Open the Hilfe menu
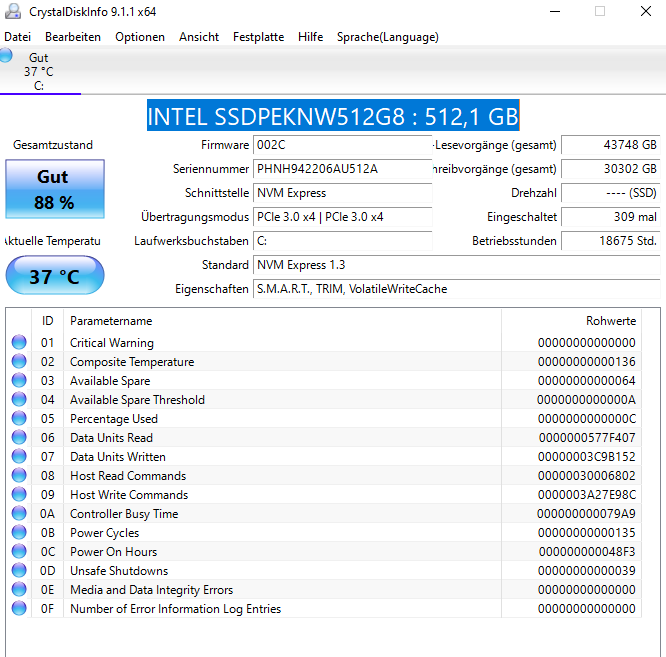The height and width of the screenshot is (657, 666). pos(310,37)
